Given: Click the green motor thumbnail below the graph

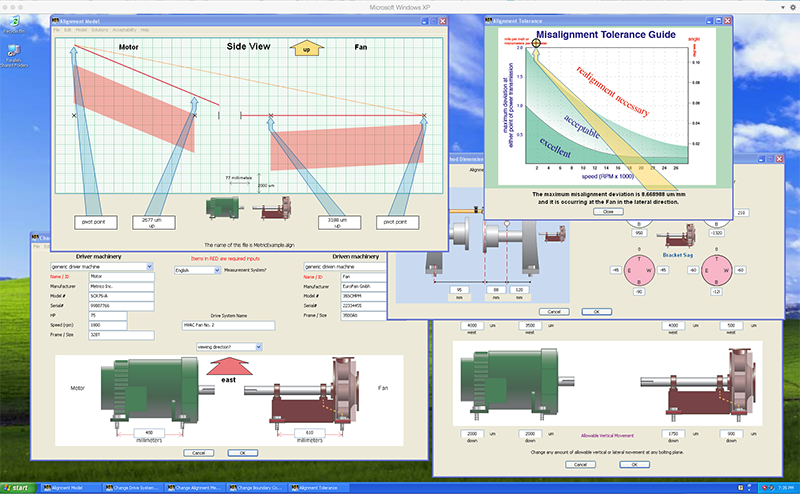Looking at the screenshot, I should point(223,207).
